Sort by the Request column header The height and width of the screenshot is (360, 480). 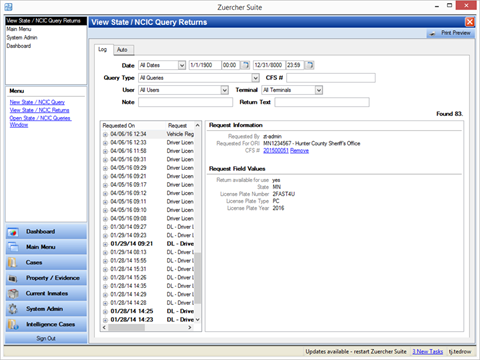[180, 126]
